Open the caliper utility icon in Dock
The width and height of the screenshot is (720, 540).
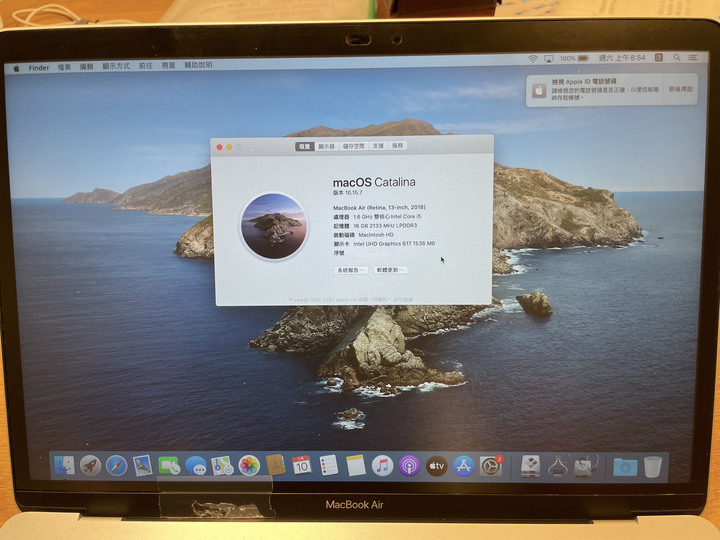[557, 466]
